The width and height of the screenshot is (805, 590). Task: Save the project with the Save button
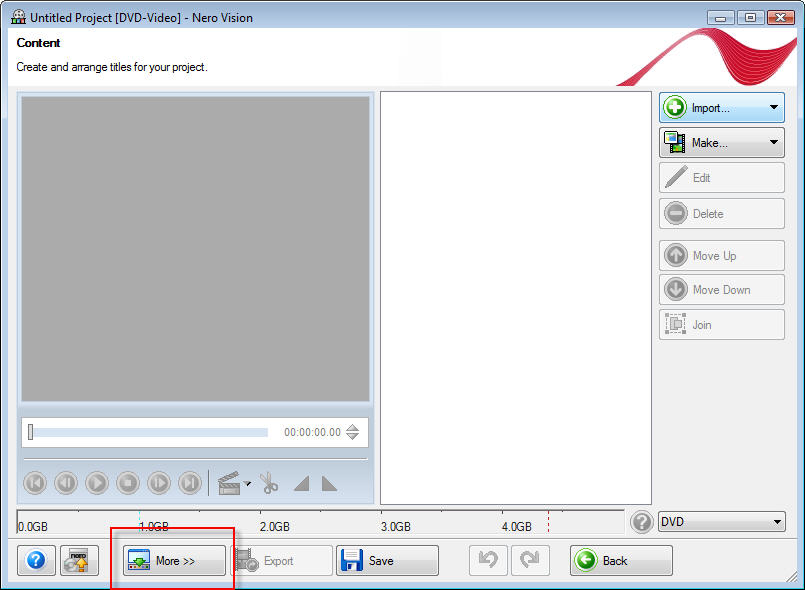click(387, 560)
